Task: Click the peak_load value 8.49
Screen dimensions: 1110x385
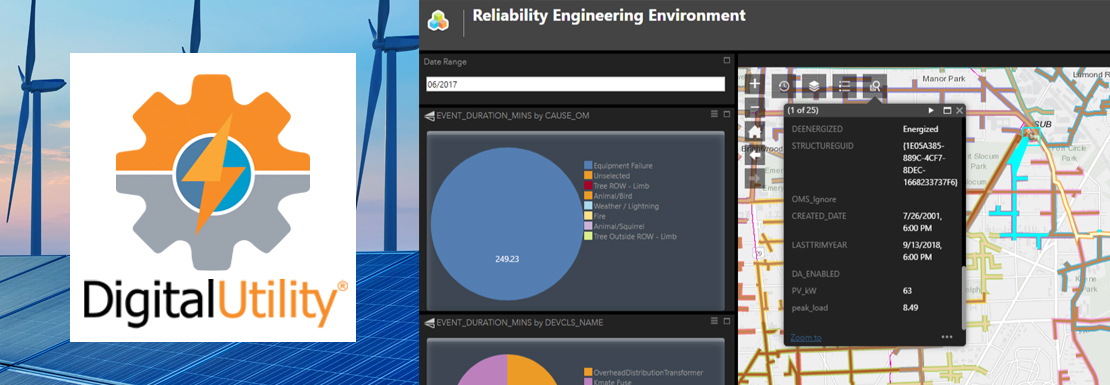Action: click(x=911, y=308)
